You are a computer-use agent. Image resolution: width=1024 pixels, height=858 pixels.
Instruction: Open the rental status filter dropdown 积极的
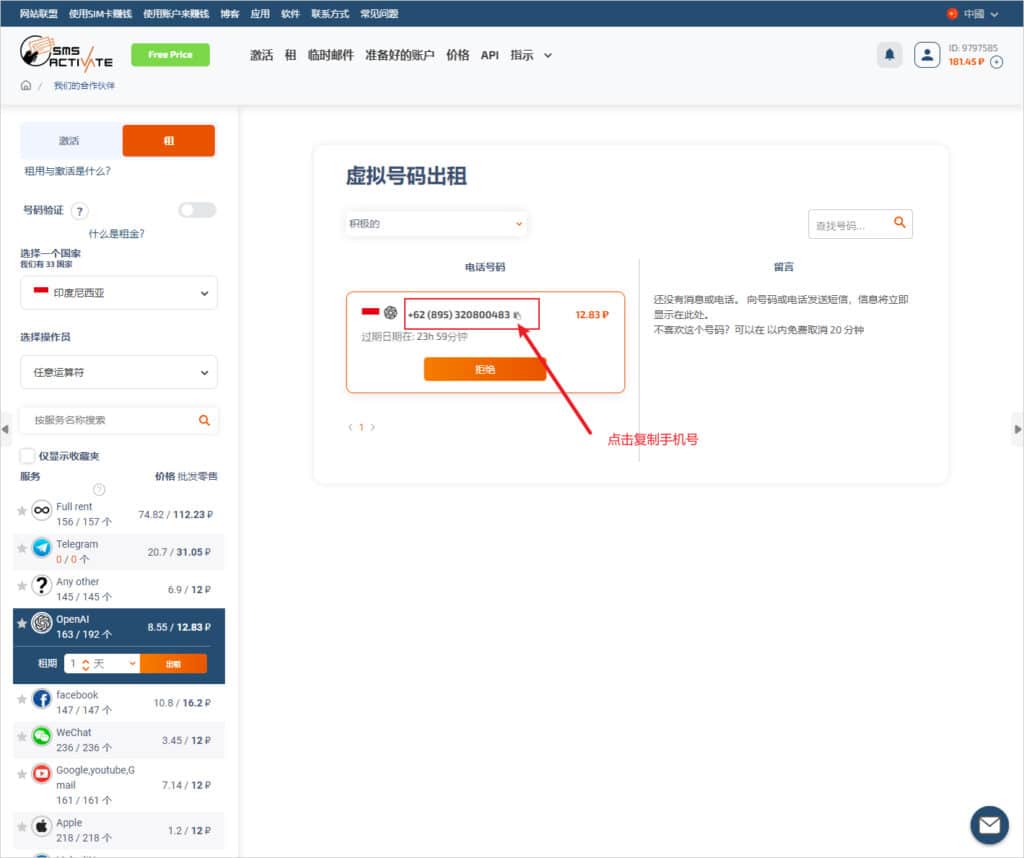pos(436,223)
